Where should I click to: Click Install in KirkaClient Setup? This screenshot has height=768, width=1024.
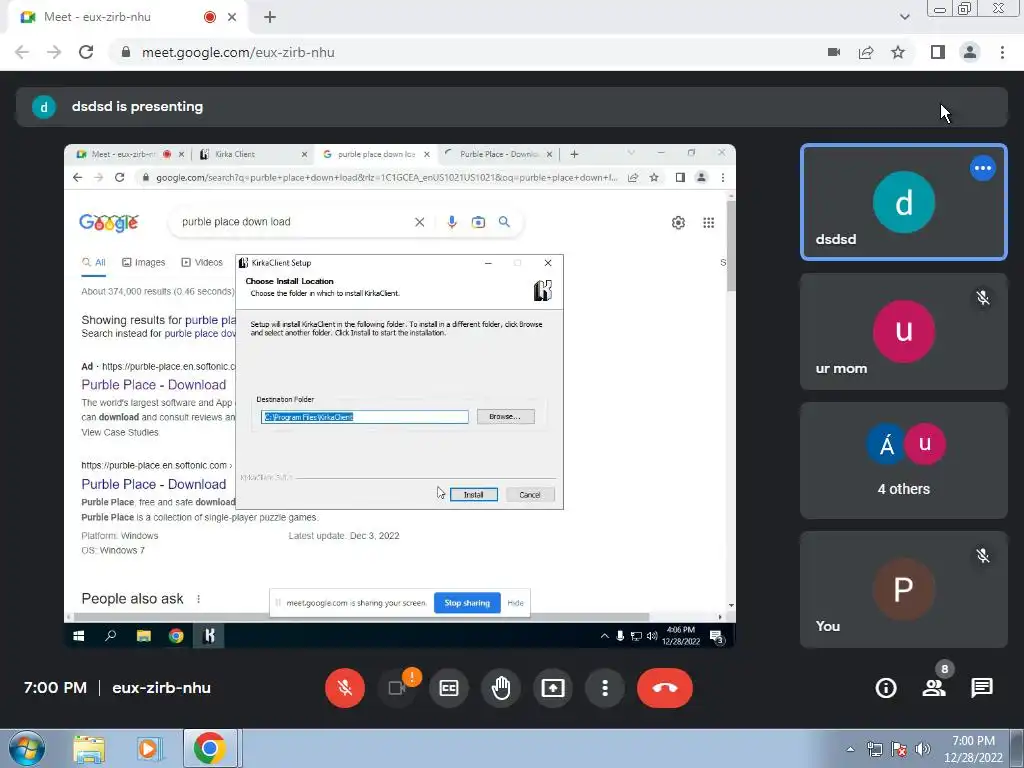pyautogui.click(x=473, y=494)
